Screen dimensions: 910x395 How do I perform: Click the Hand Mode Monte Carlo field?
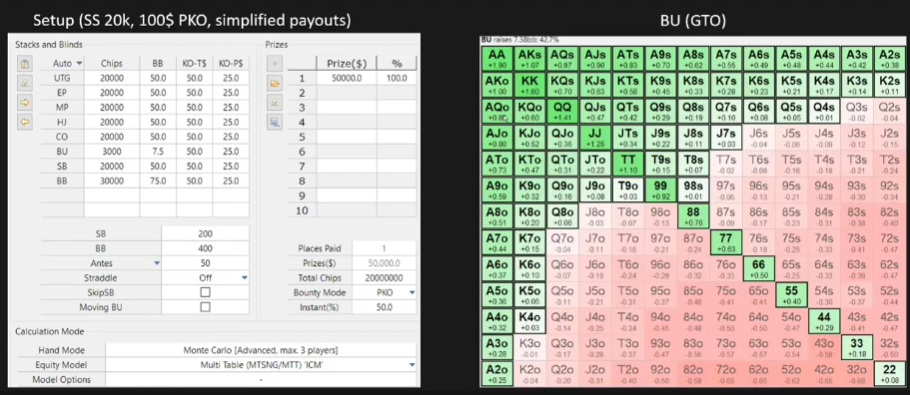[x=261, y=350]
